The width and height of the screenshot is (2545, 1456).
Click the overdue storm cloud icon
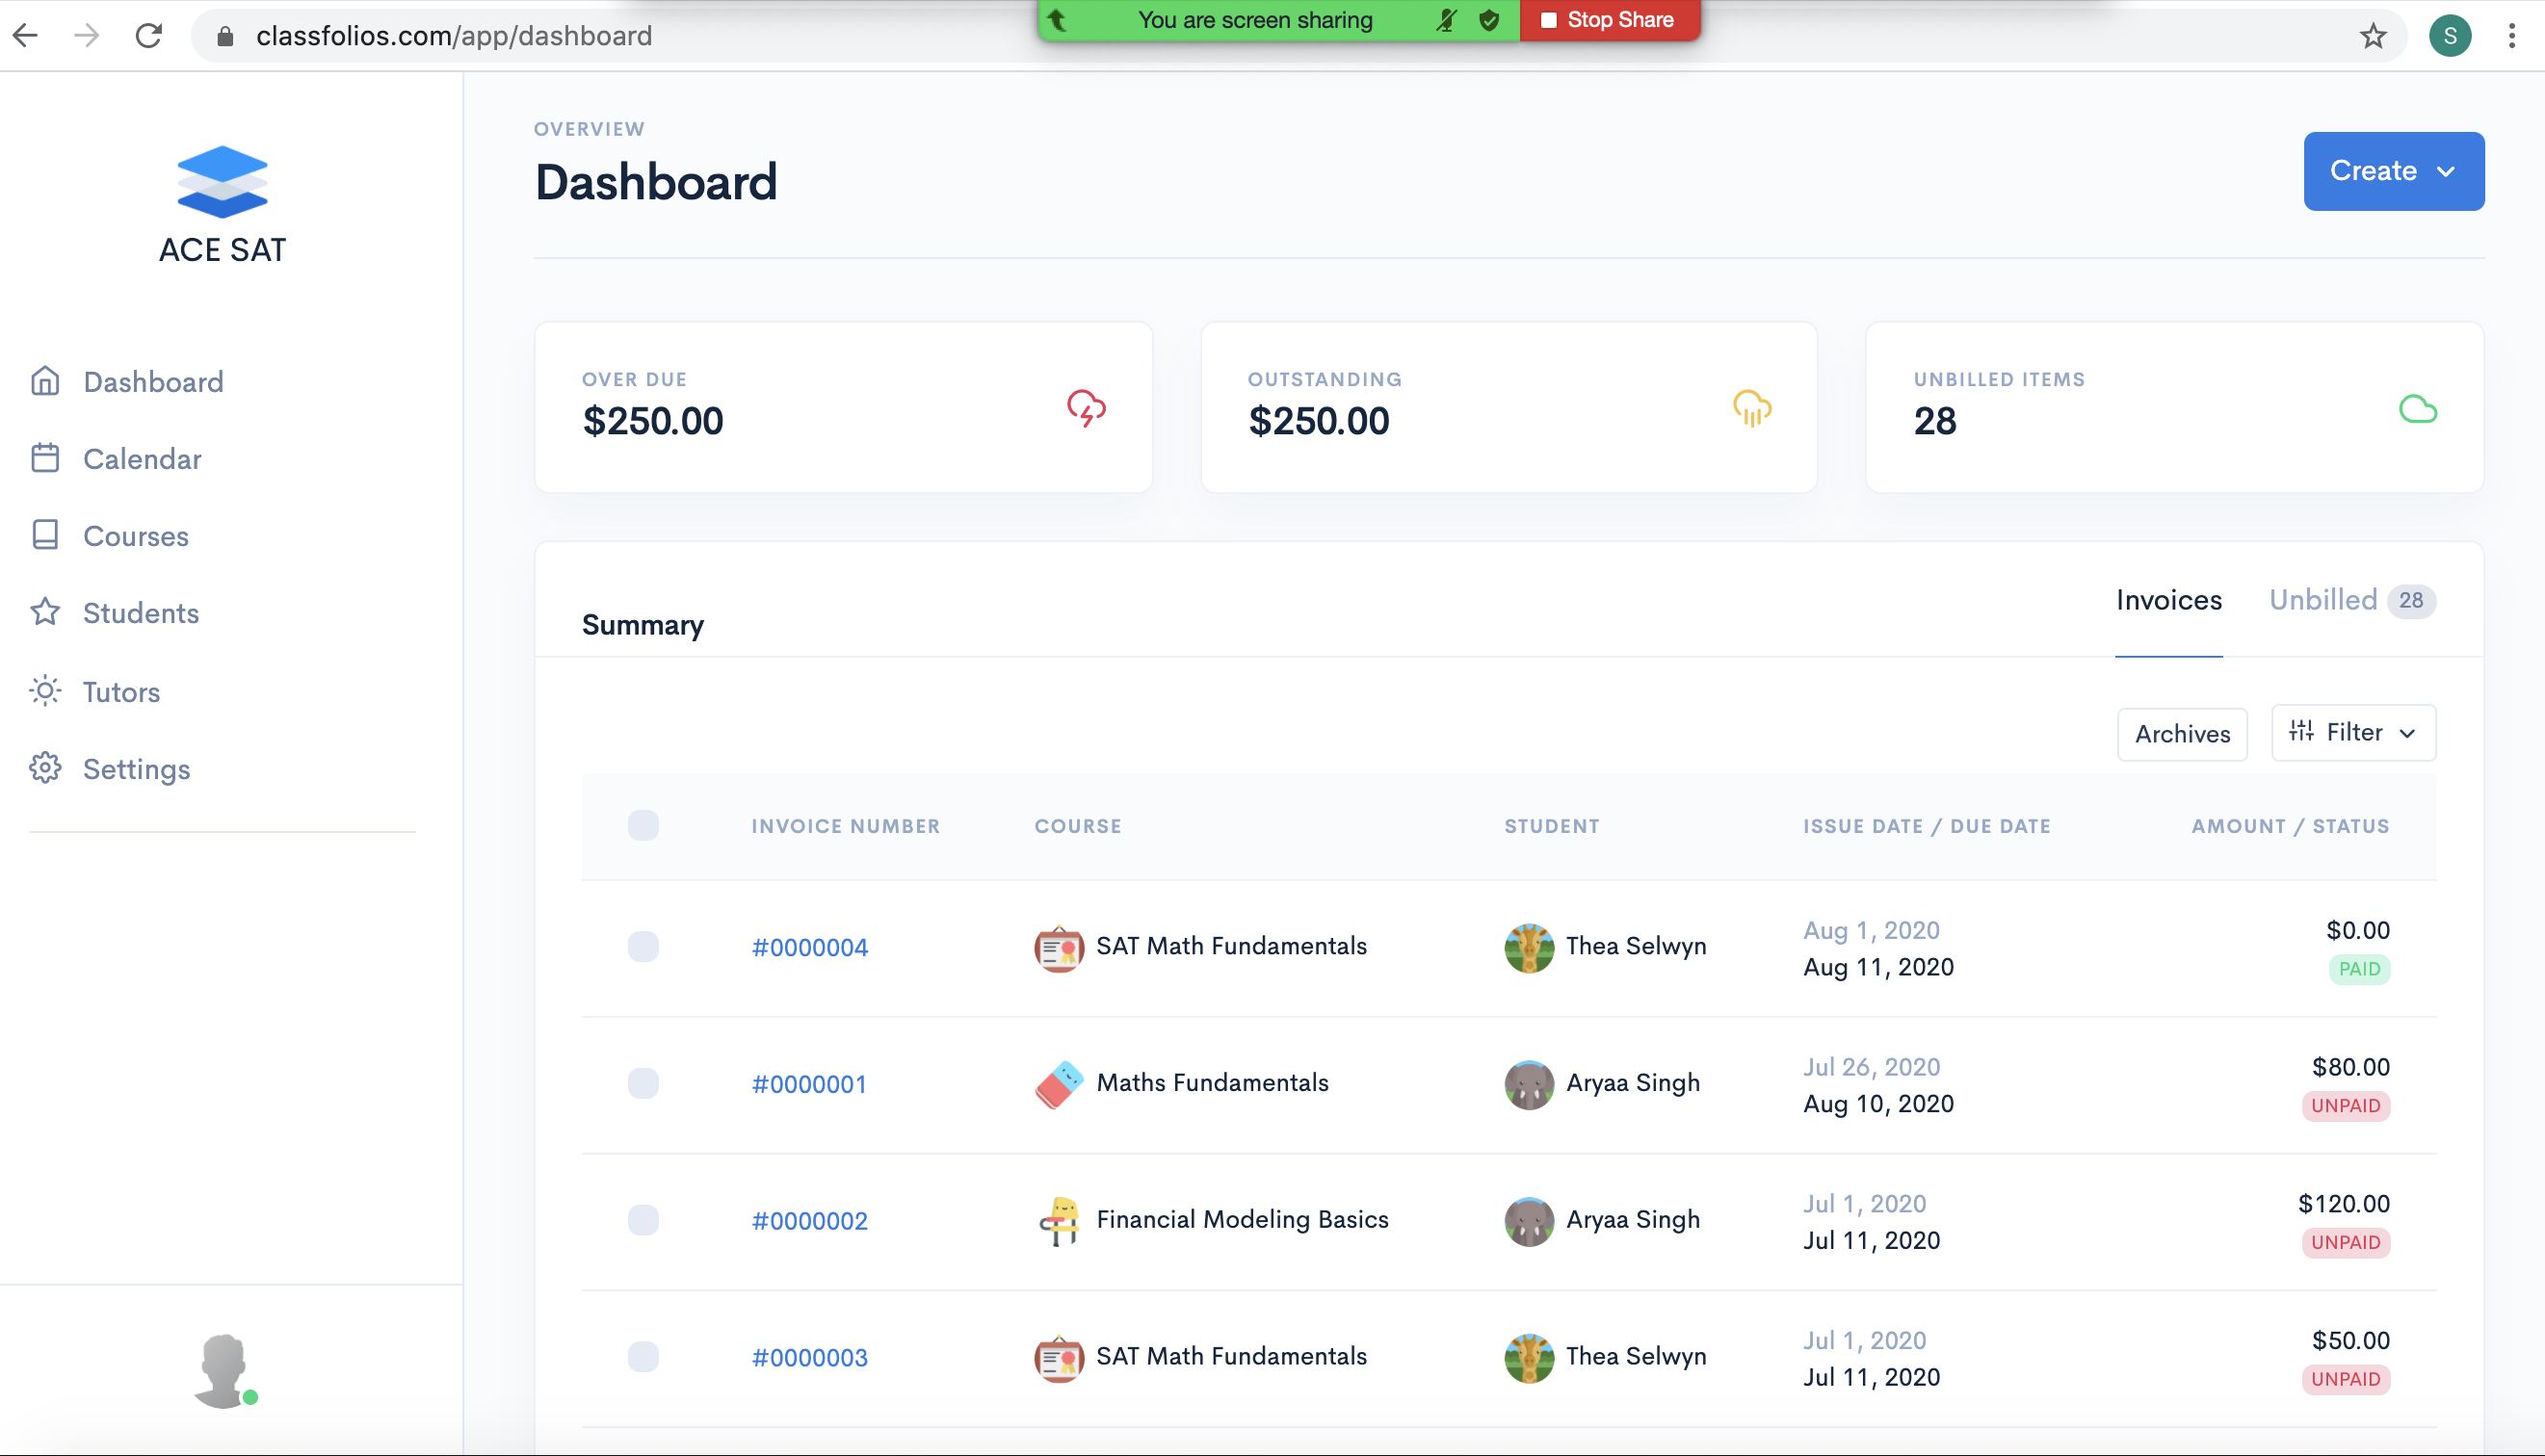coord(1086,408)
